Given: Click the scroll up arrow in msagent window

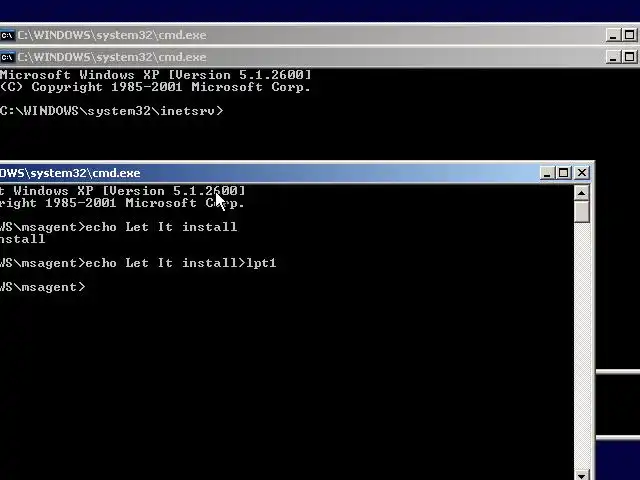Looking at the screenshot, I should 582,193.
